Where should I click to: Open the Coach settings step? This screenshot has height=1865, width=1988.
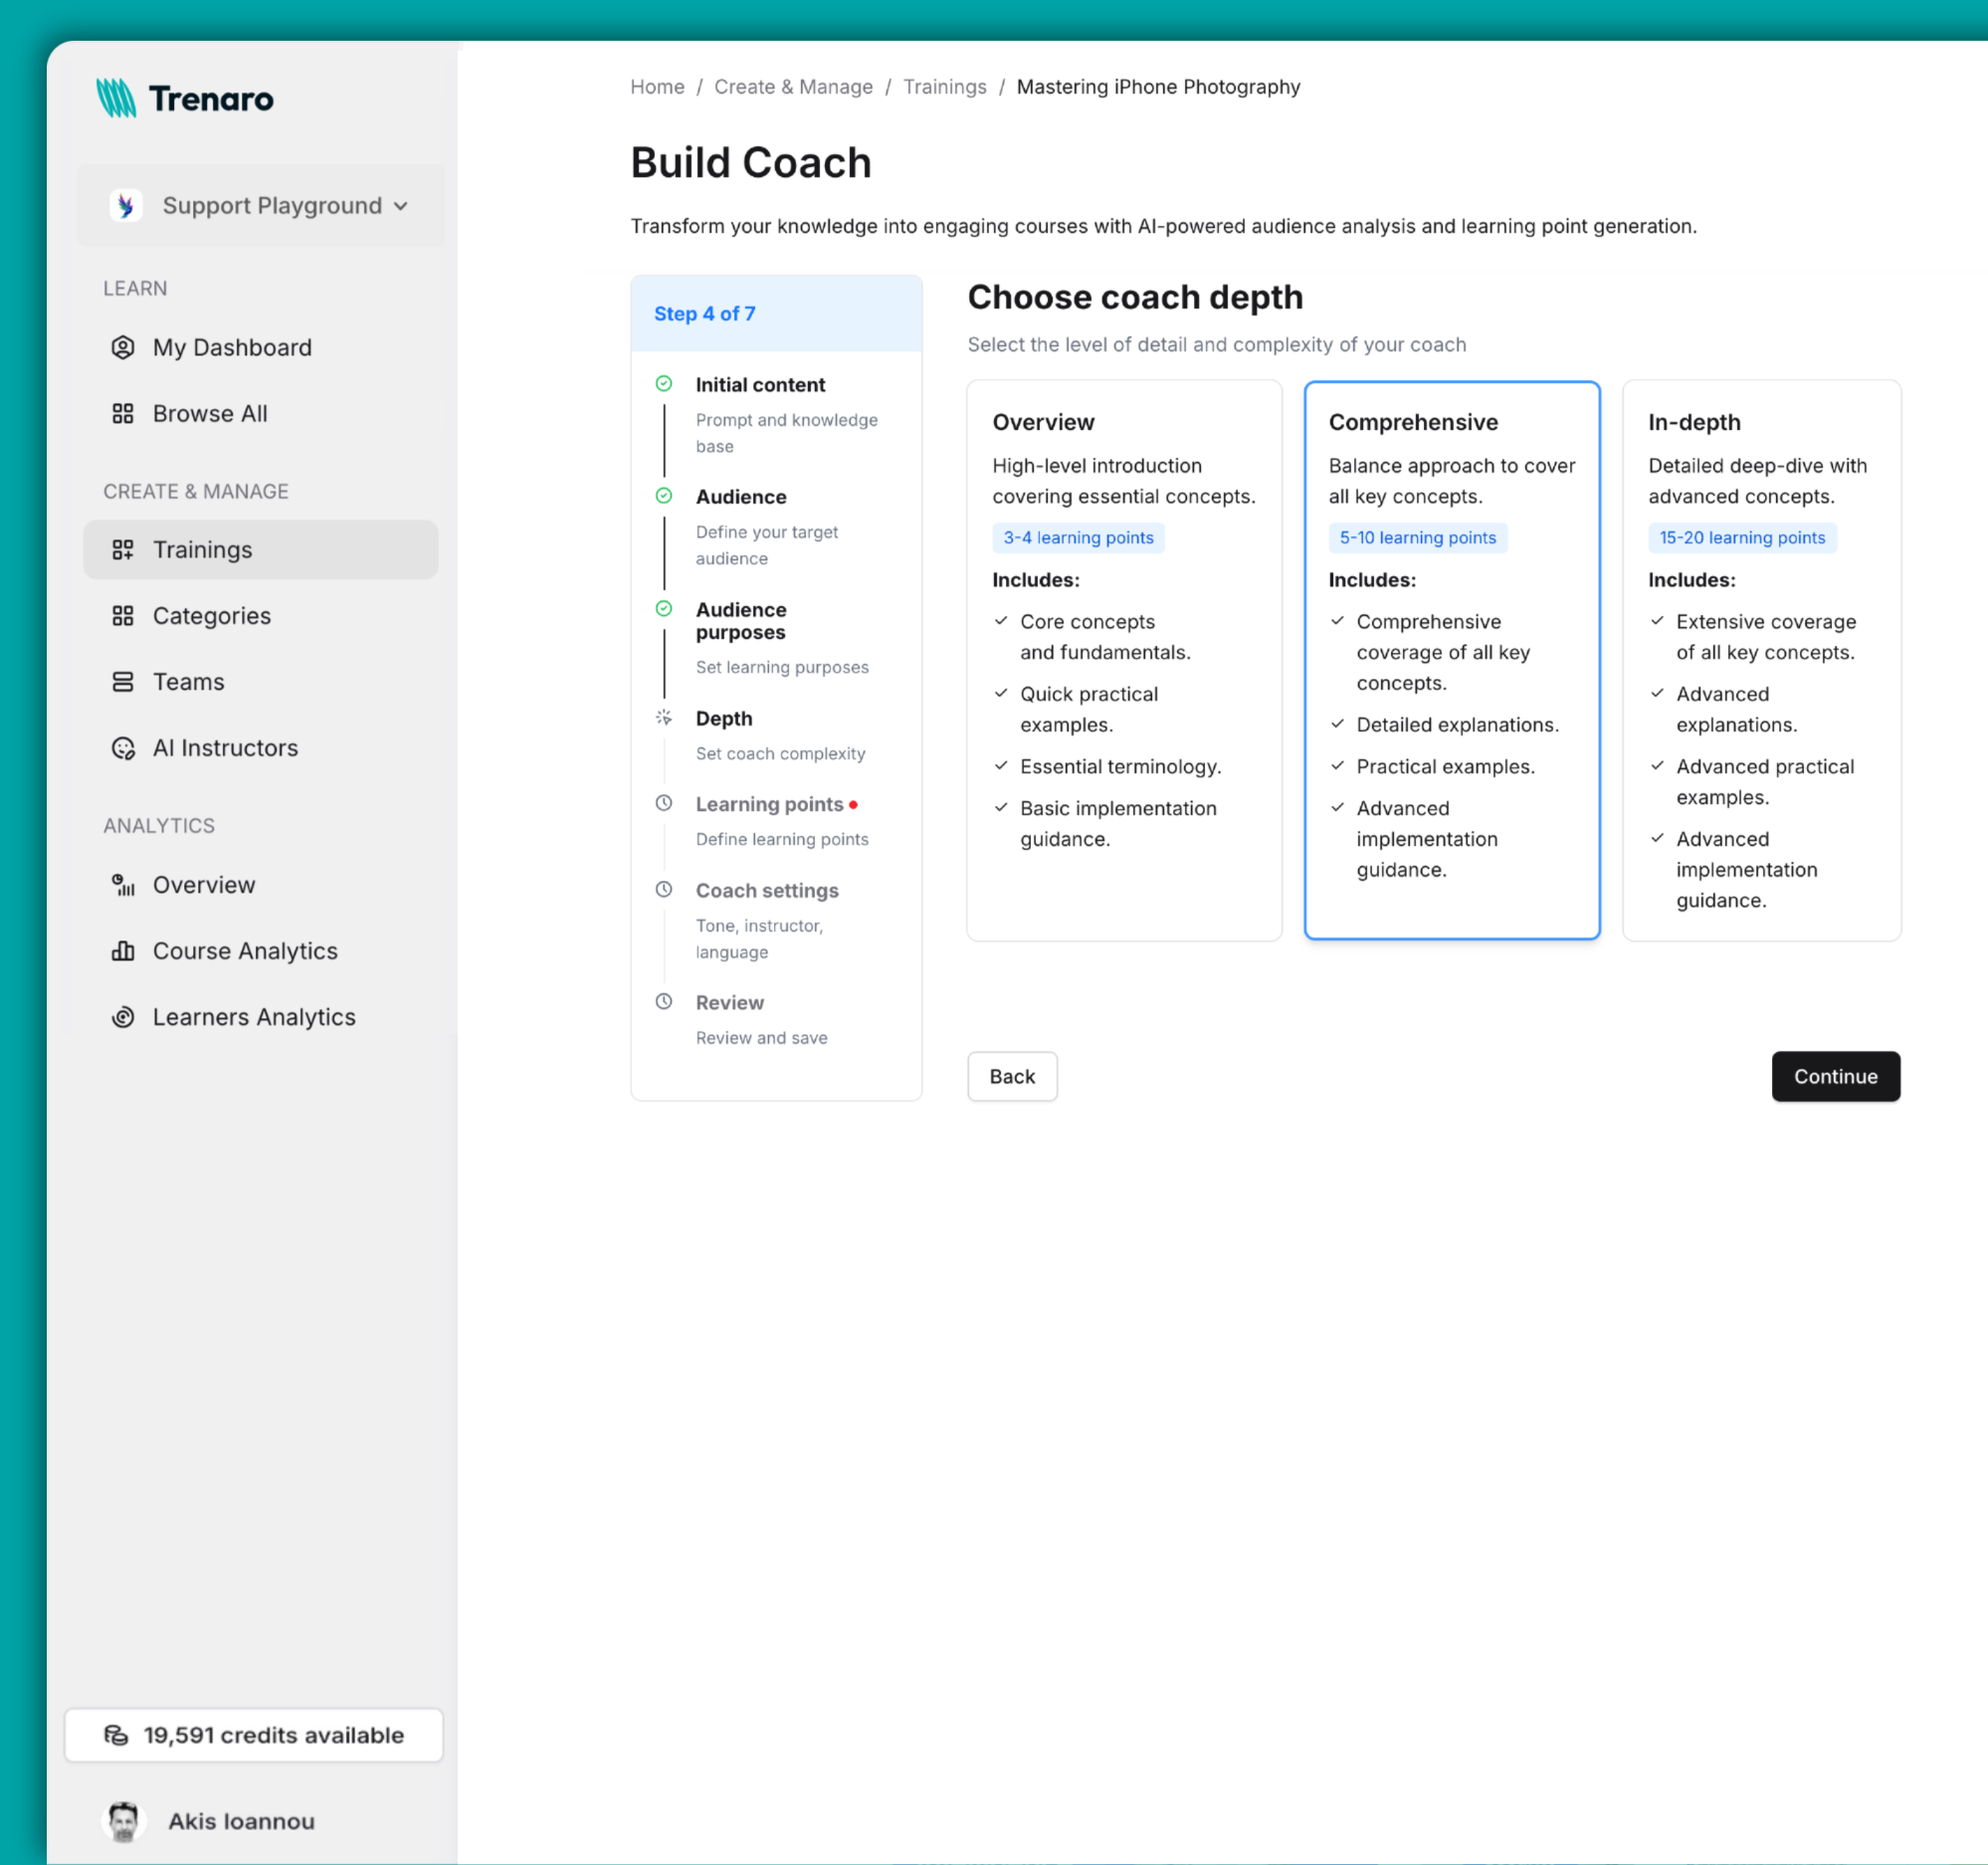pos(767,890)
